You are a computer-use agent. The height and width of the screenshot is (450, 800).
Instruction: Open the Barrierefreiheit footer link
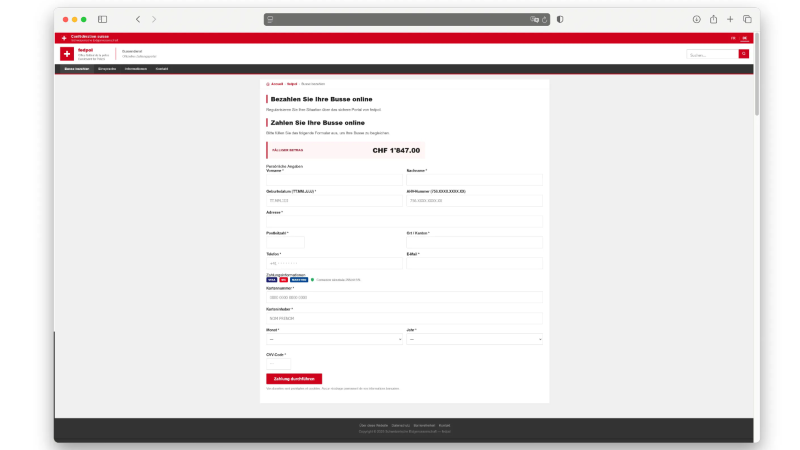pos(424,426)
